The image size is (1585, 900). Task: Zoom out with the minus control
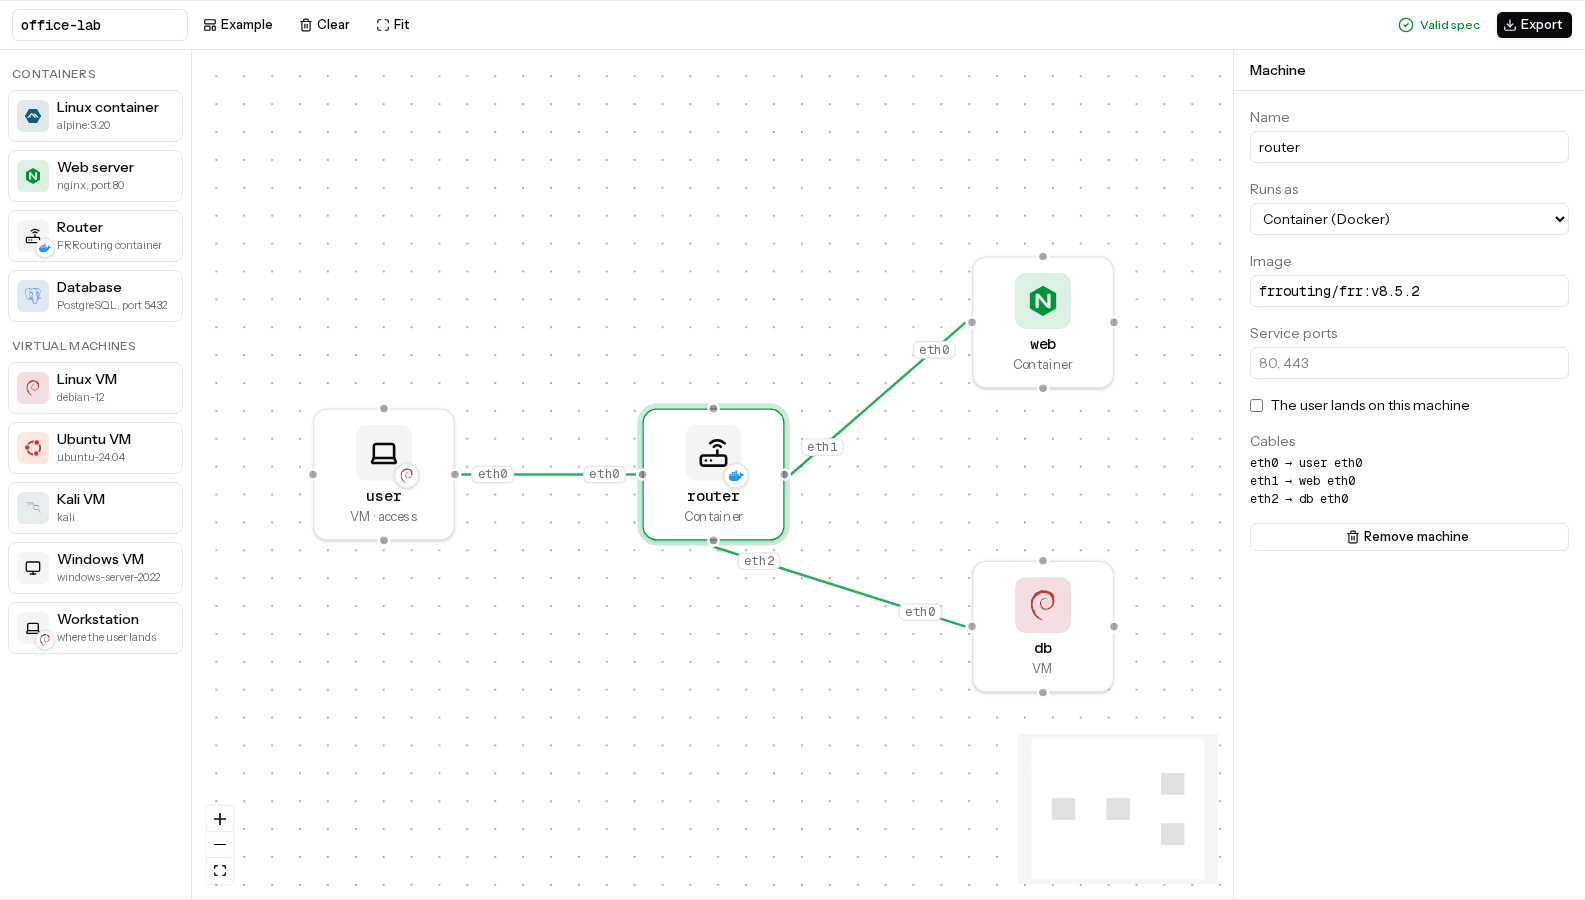(x=220, y=845)
